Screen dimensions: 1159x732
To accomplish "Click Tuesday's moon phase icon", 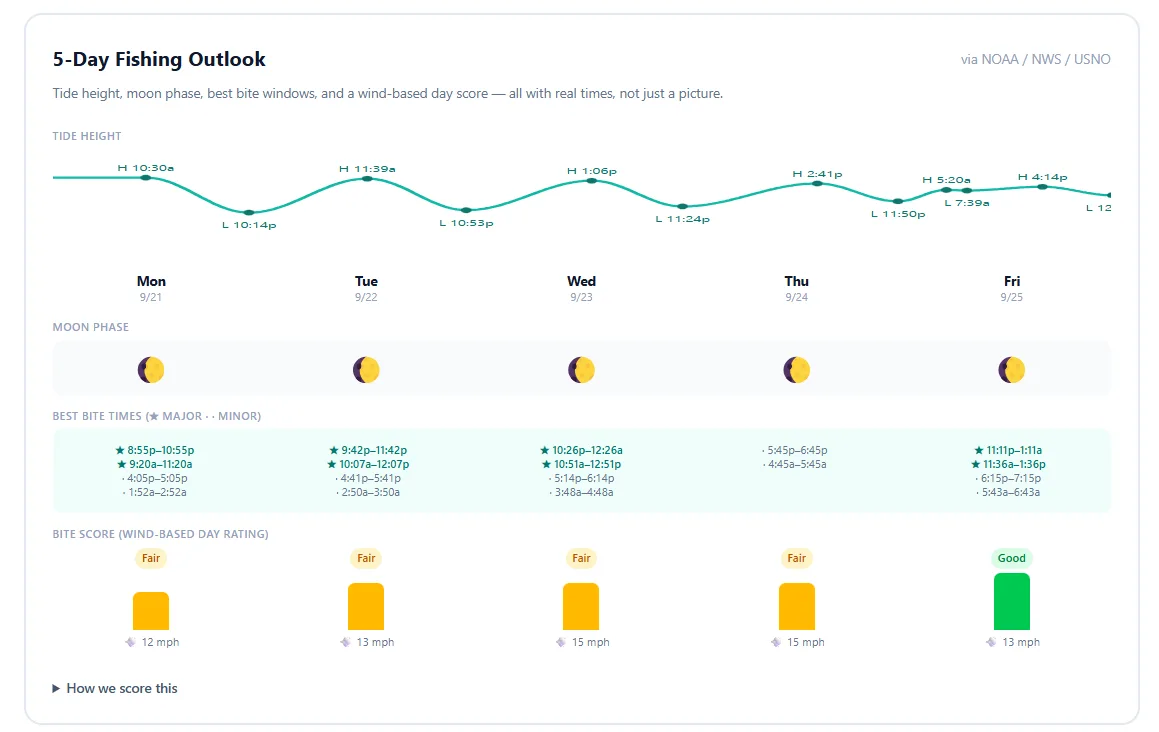I will (x=366, y=370).
